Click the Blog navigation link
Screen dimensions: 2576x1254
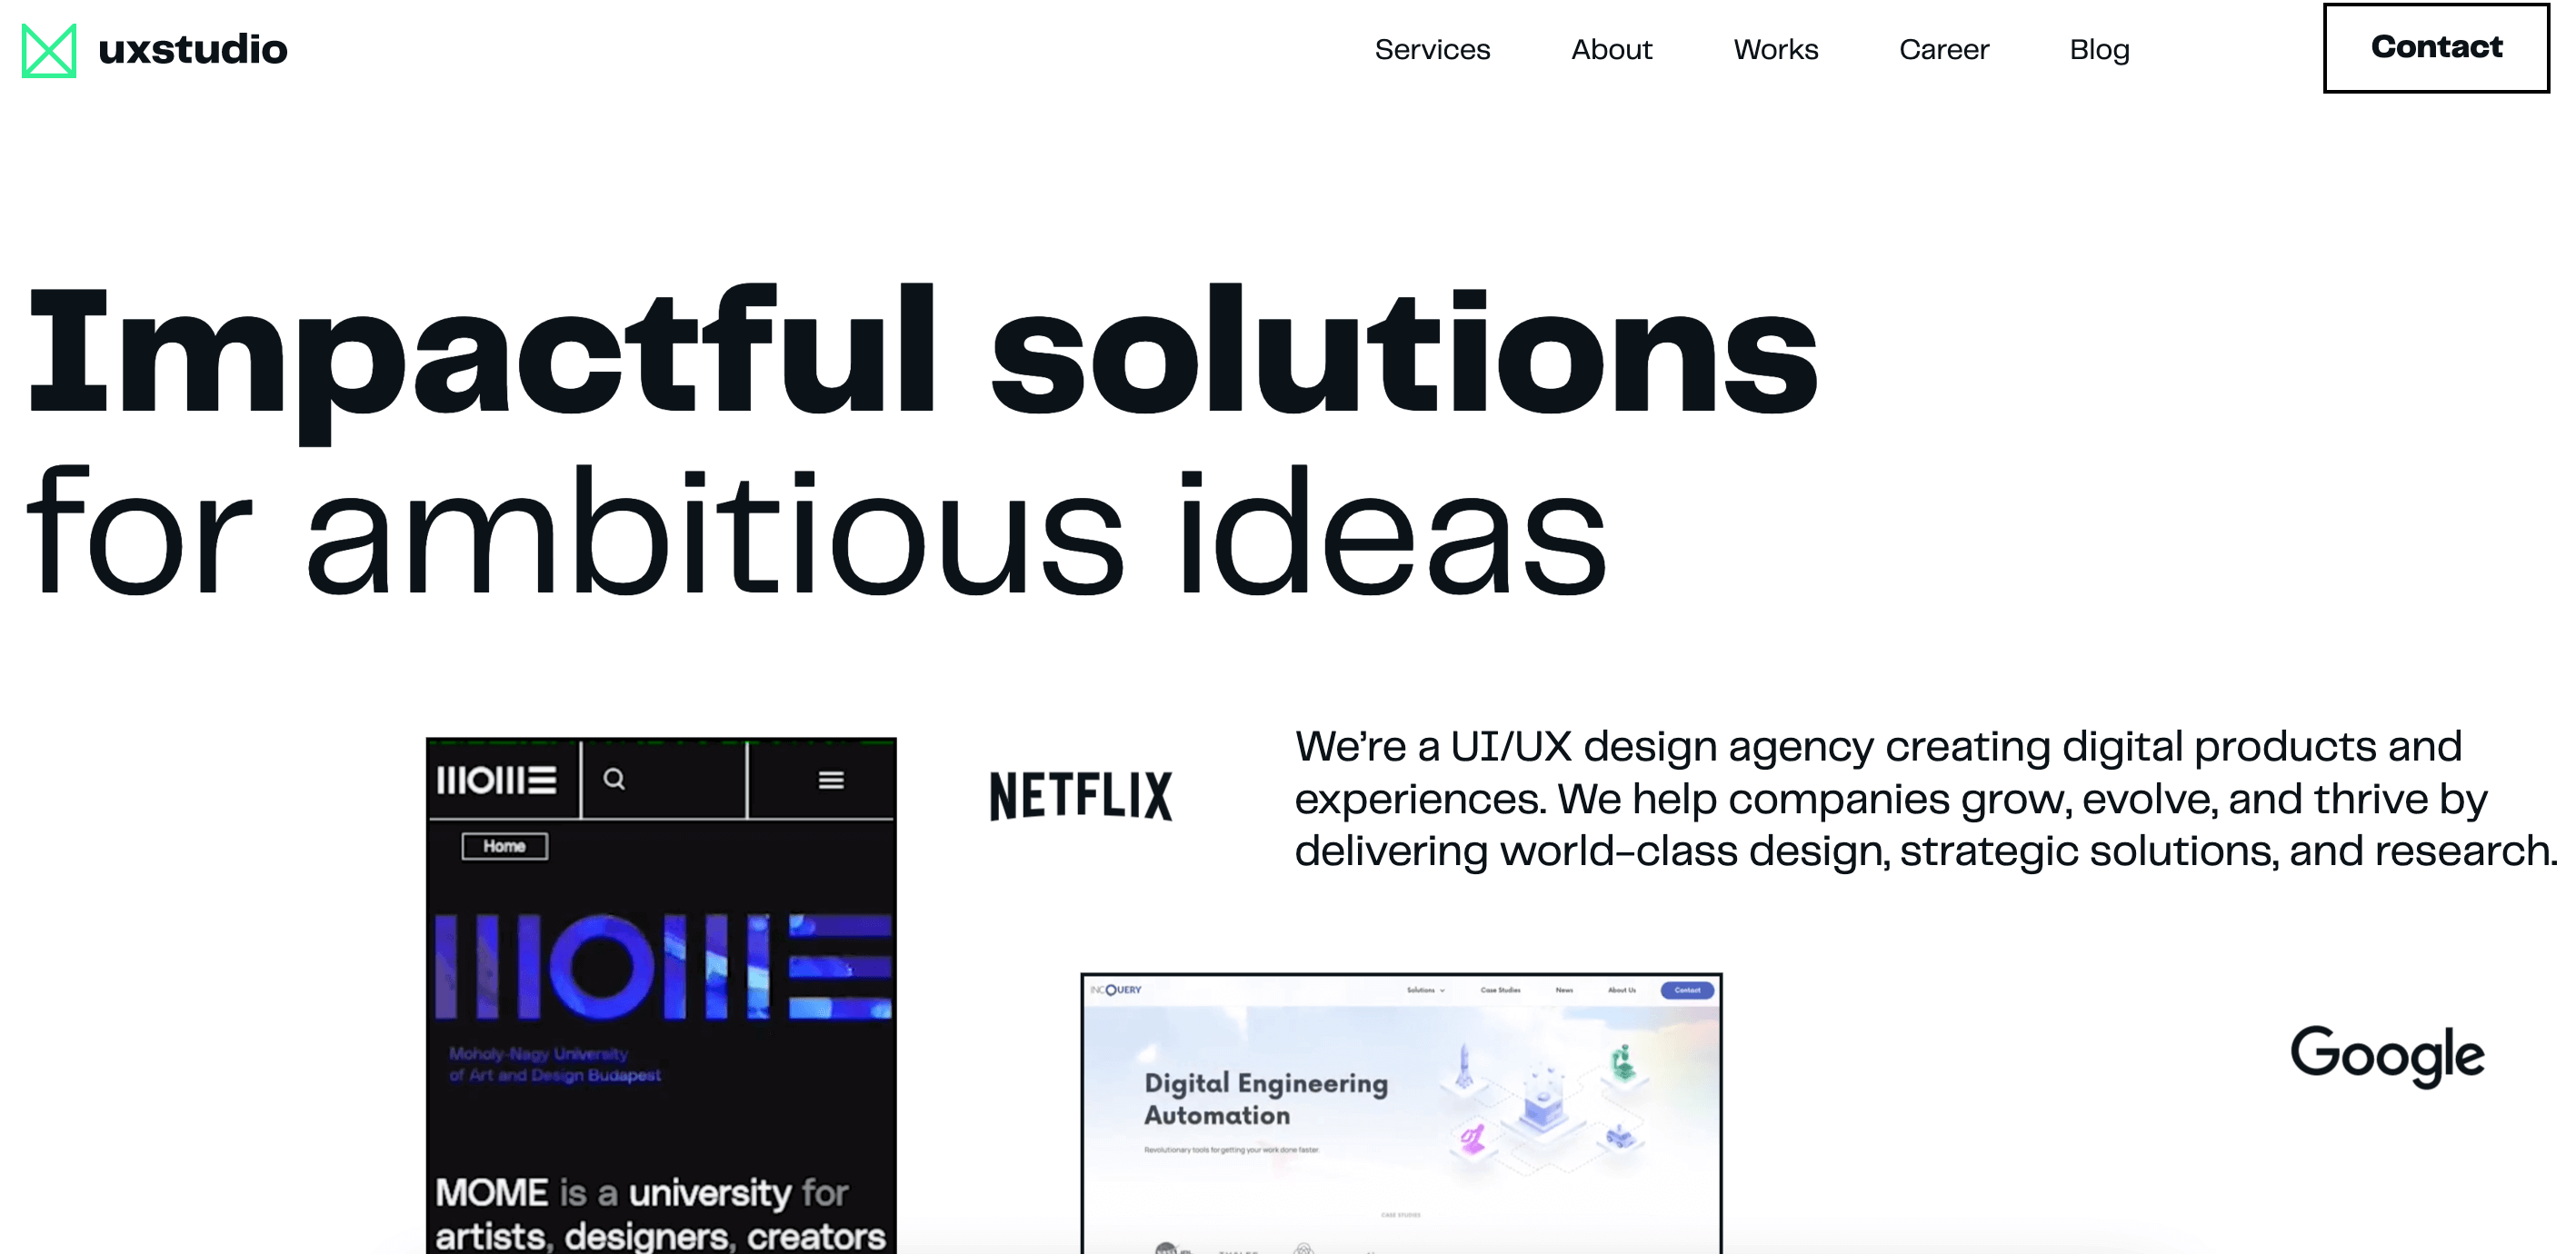[2100, 49]
